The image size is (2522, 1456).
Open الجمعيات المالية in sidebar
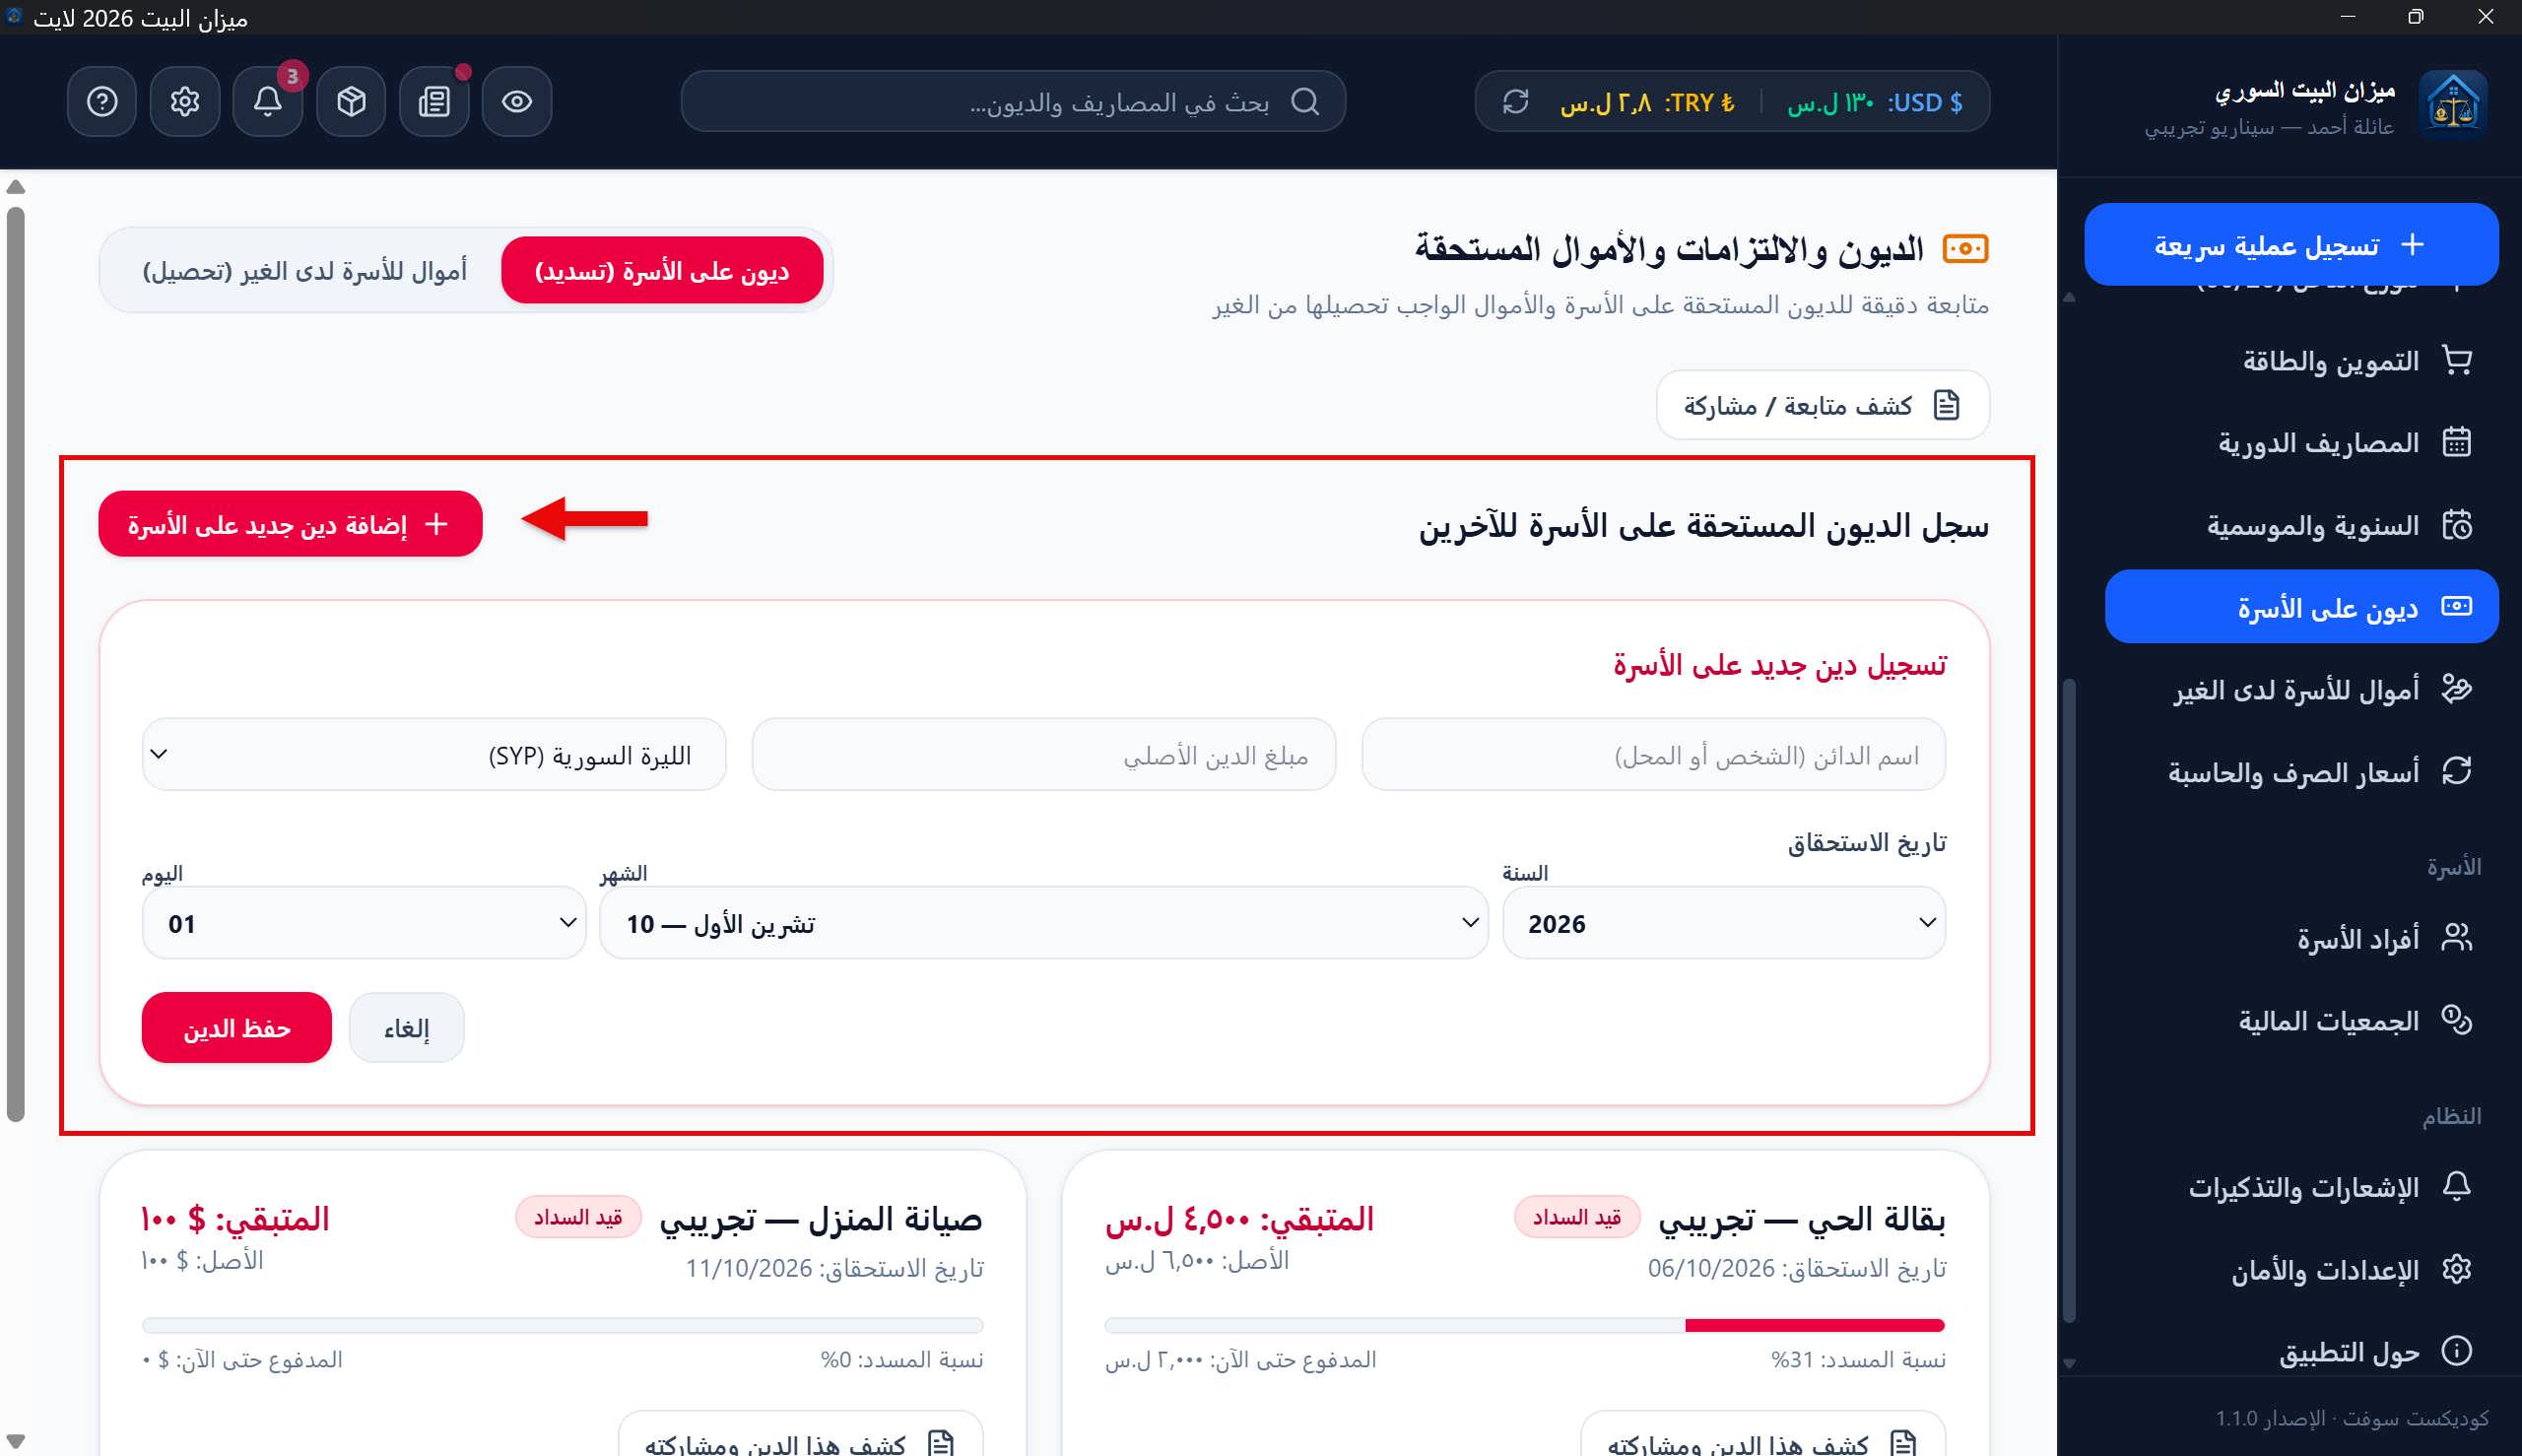(2302, 1020)
